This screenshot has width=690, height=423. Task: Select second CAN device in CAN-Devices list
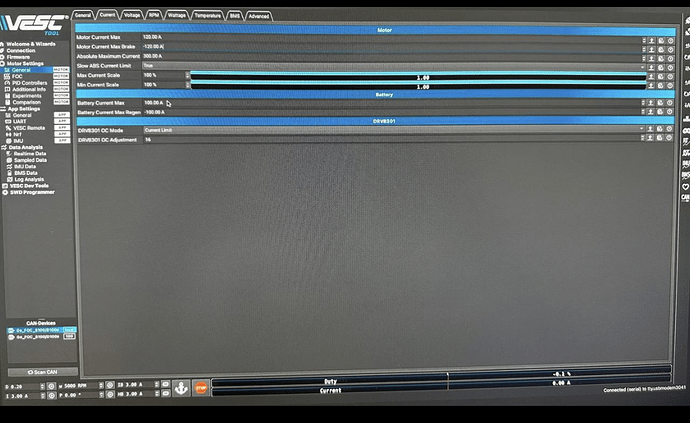point(42,337)
